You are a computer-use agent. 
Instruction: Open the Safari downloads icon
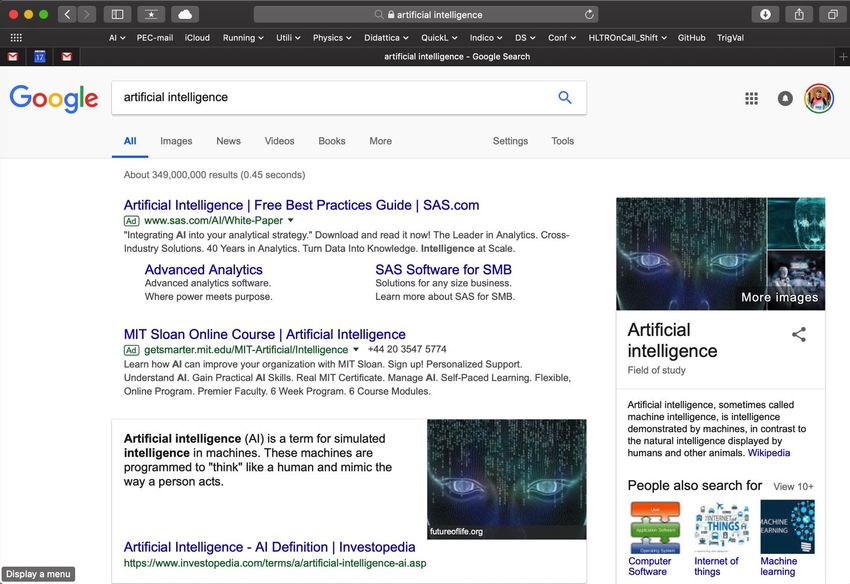click(x=765, y=15)
